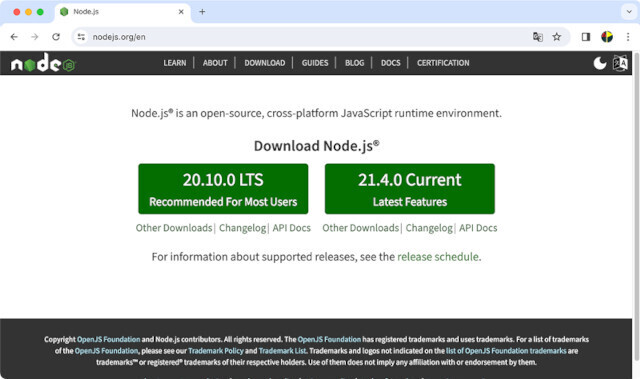Open the DOWNLOAD menu item

click(265, 63)
